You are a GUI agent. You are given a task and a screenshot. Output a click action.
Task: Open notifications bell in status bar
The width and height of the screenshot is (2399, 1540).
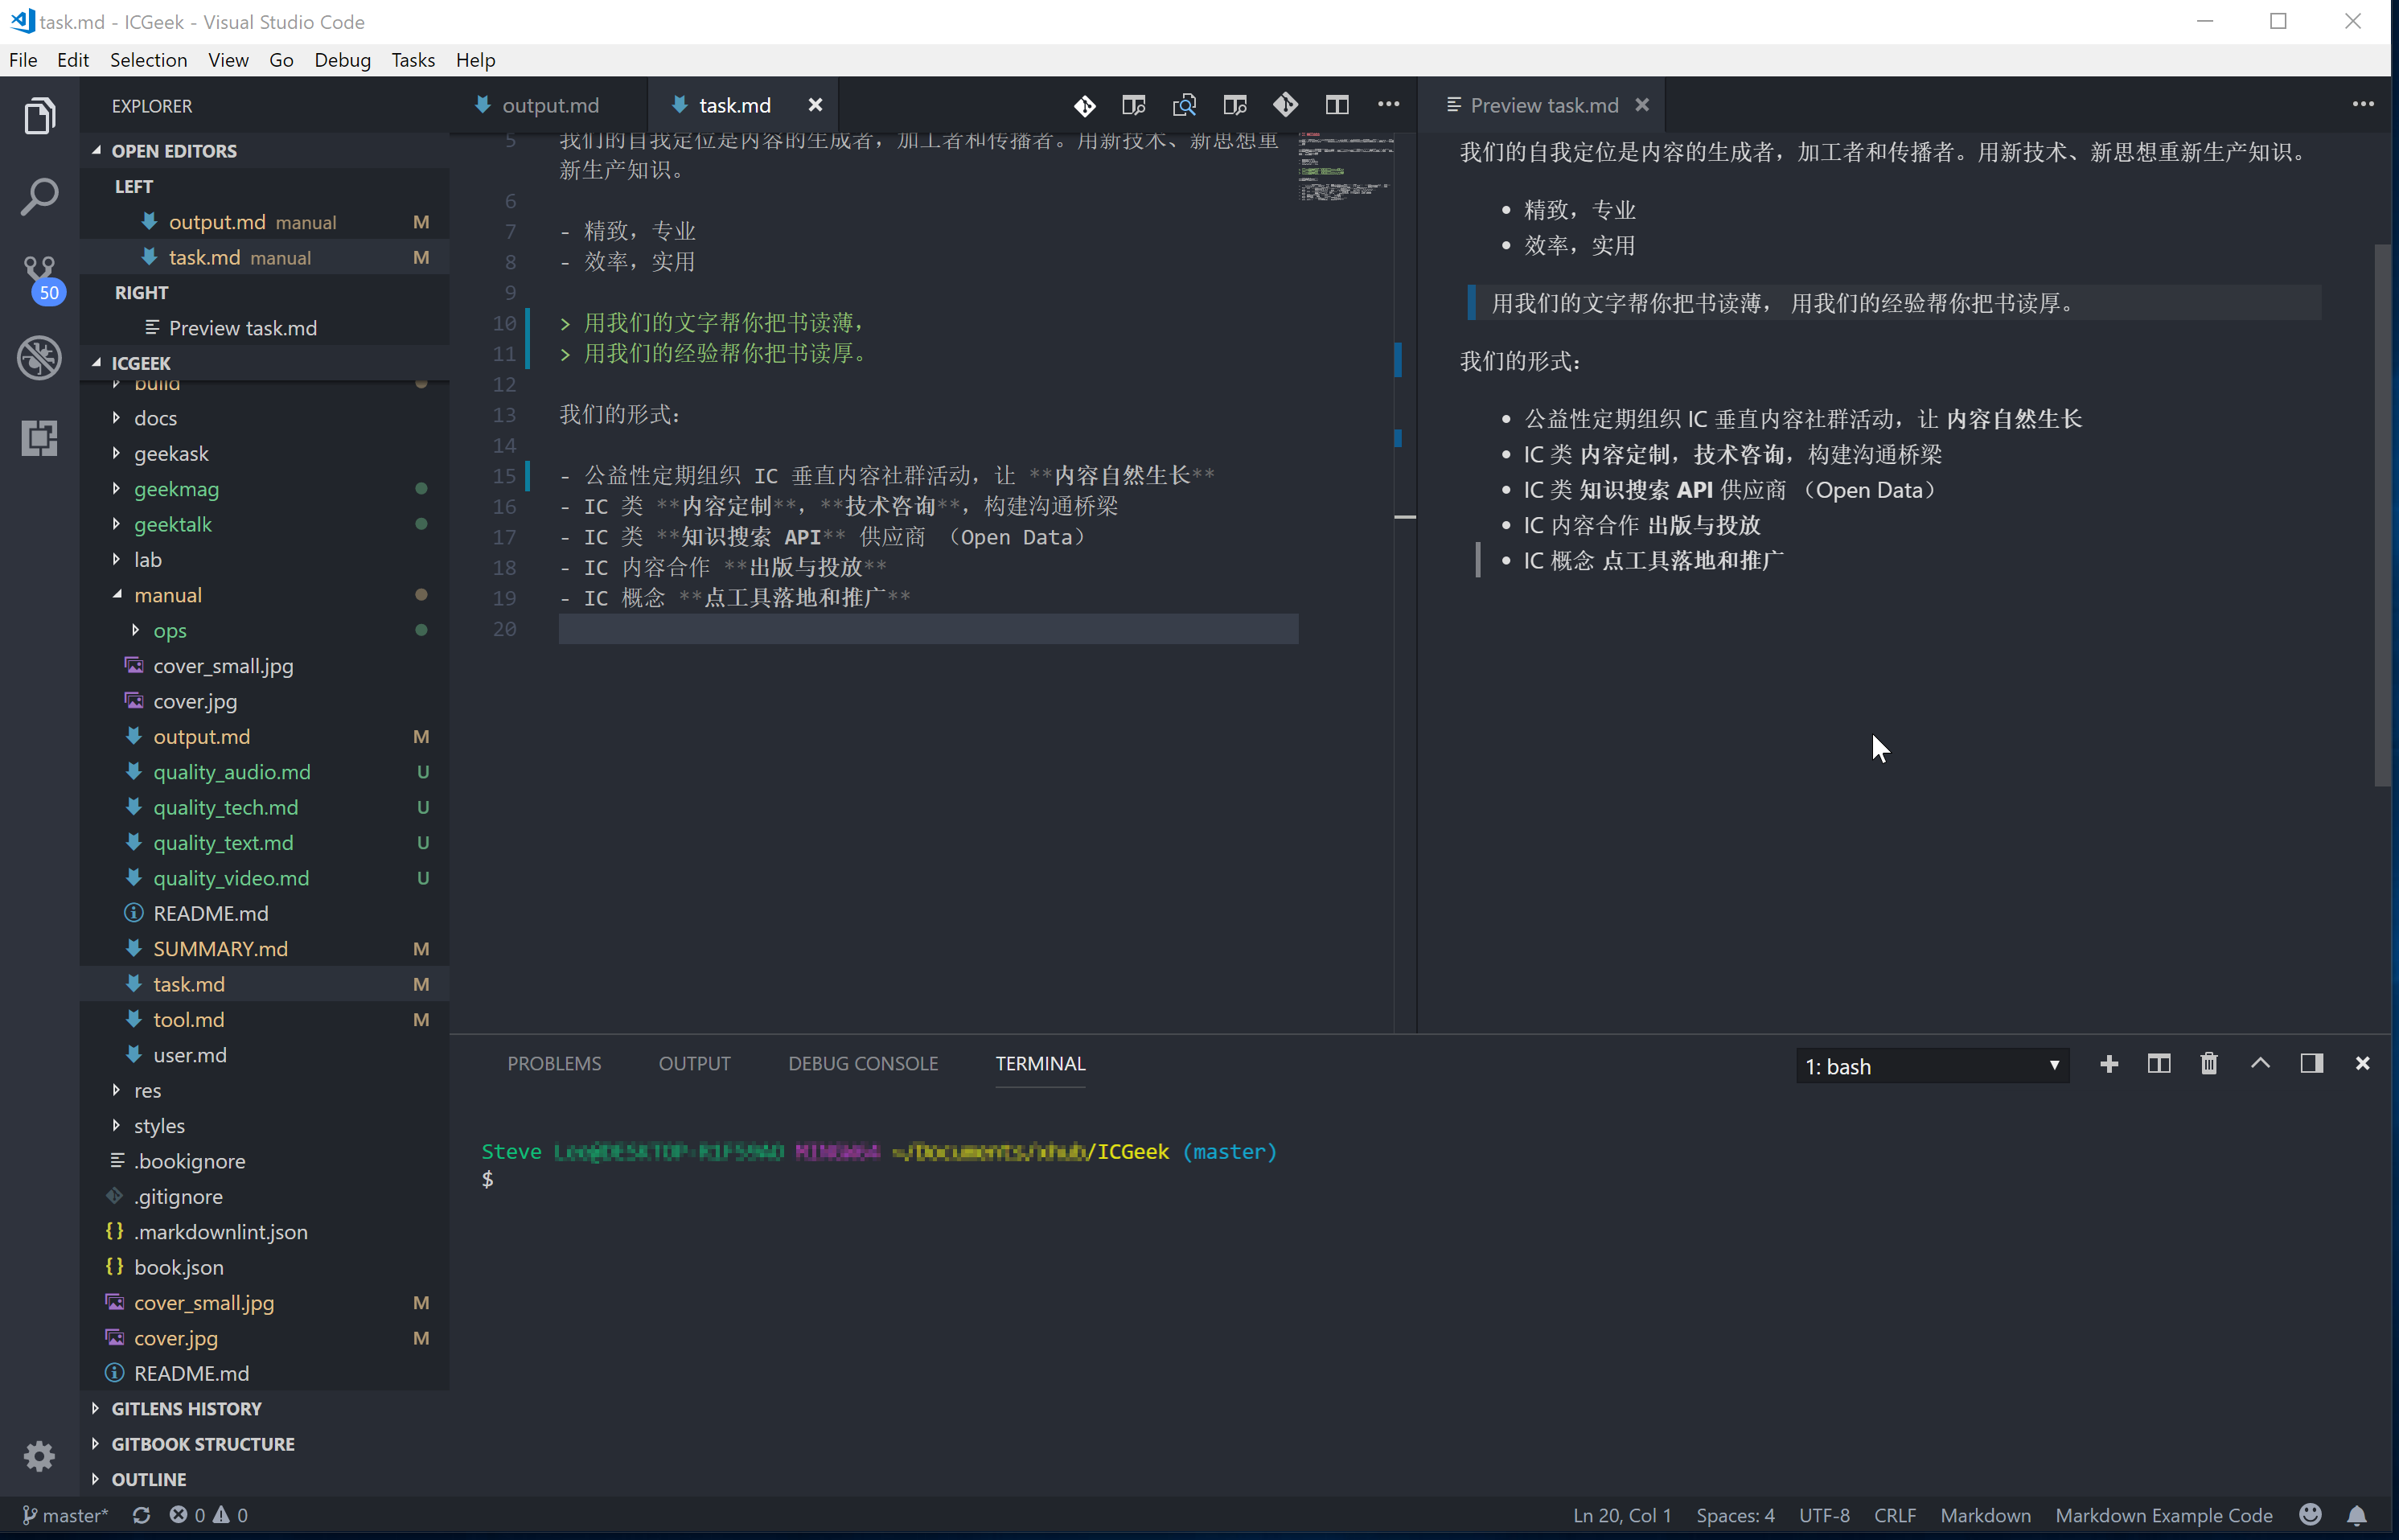(2357, 1515)
